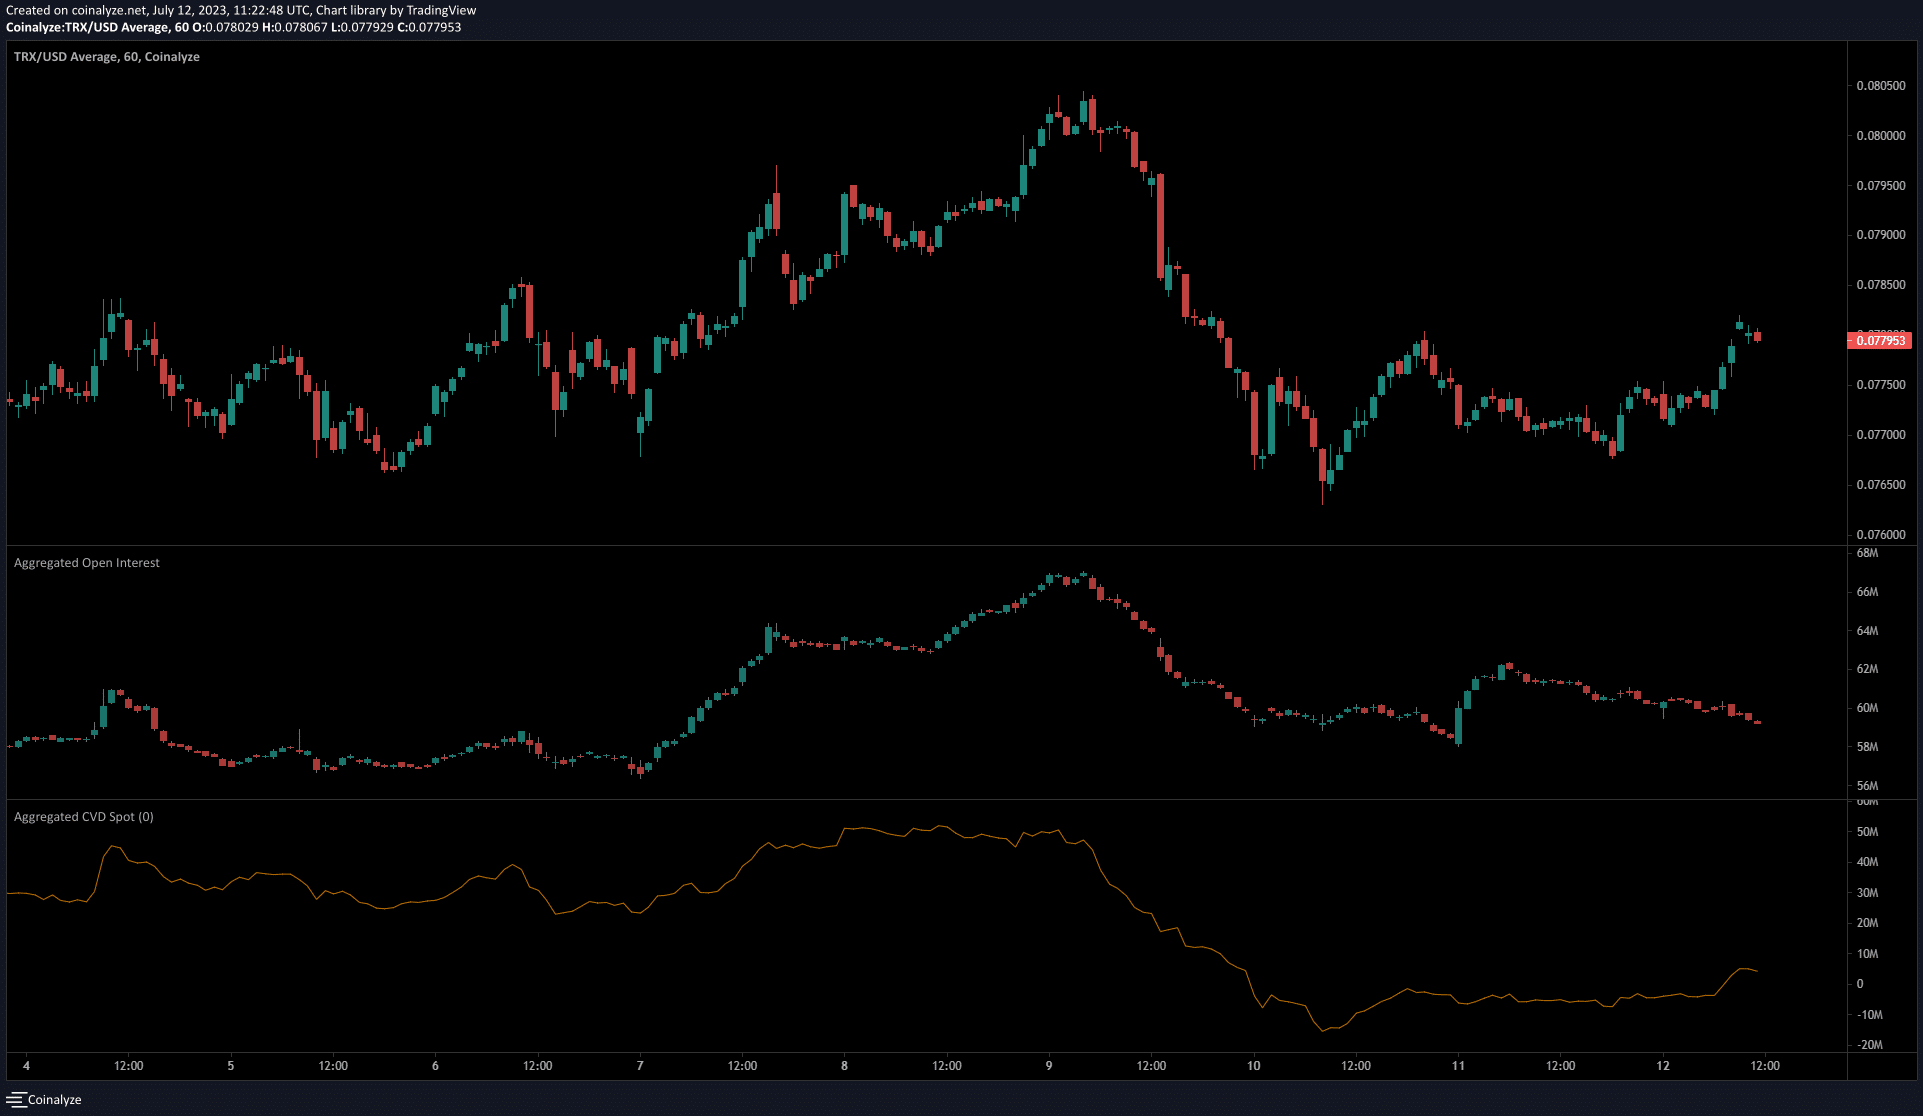Image resolution: width=1923 pixels, height=1116 pixels.
Task: Click the 10M CVD axis label
Action: [x=1867, y=954]
